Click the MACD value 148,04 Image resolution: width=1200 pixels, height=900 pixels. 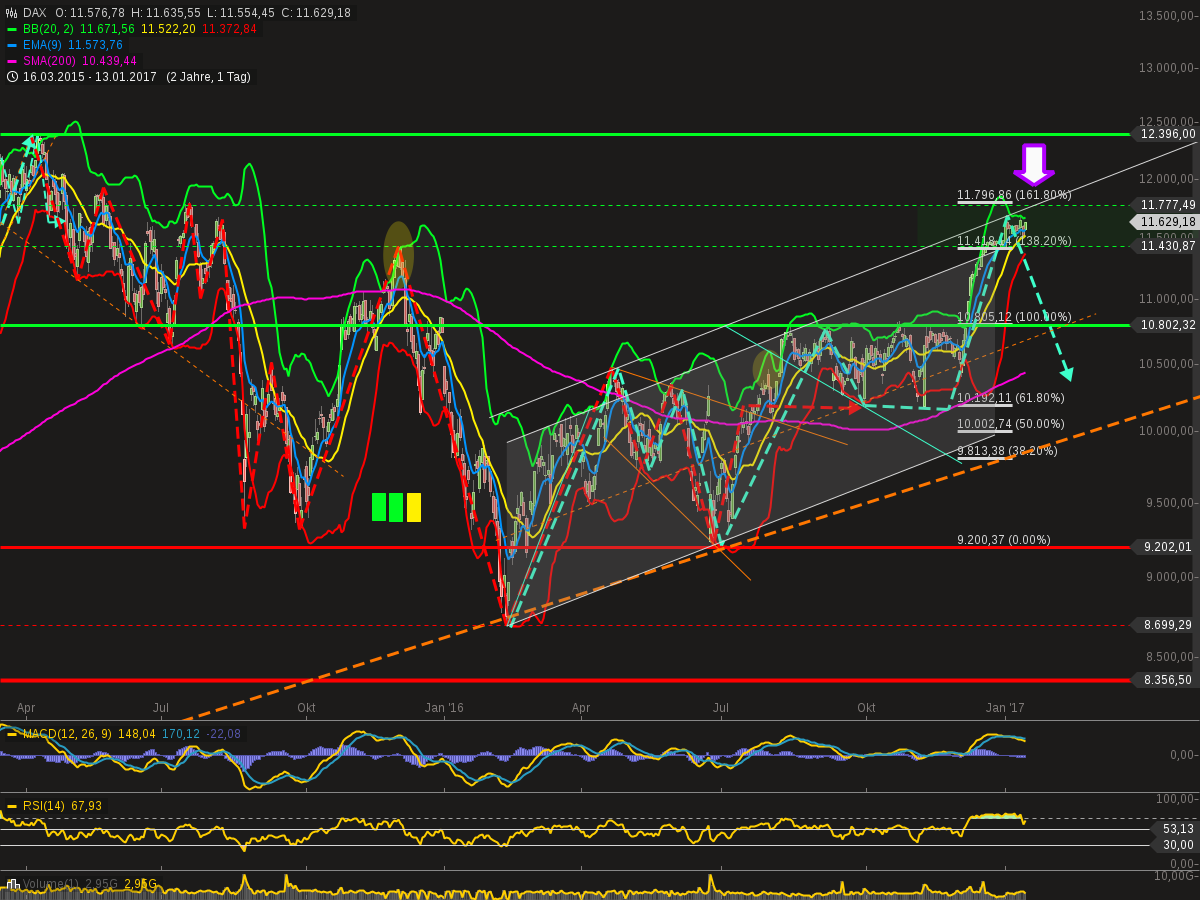click(x=137, y=734)
